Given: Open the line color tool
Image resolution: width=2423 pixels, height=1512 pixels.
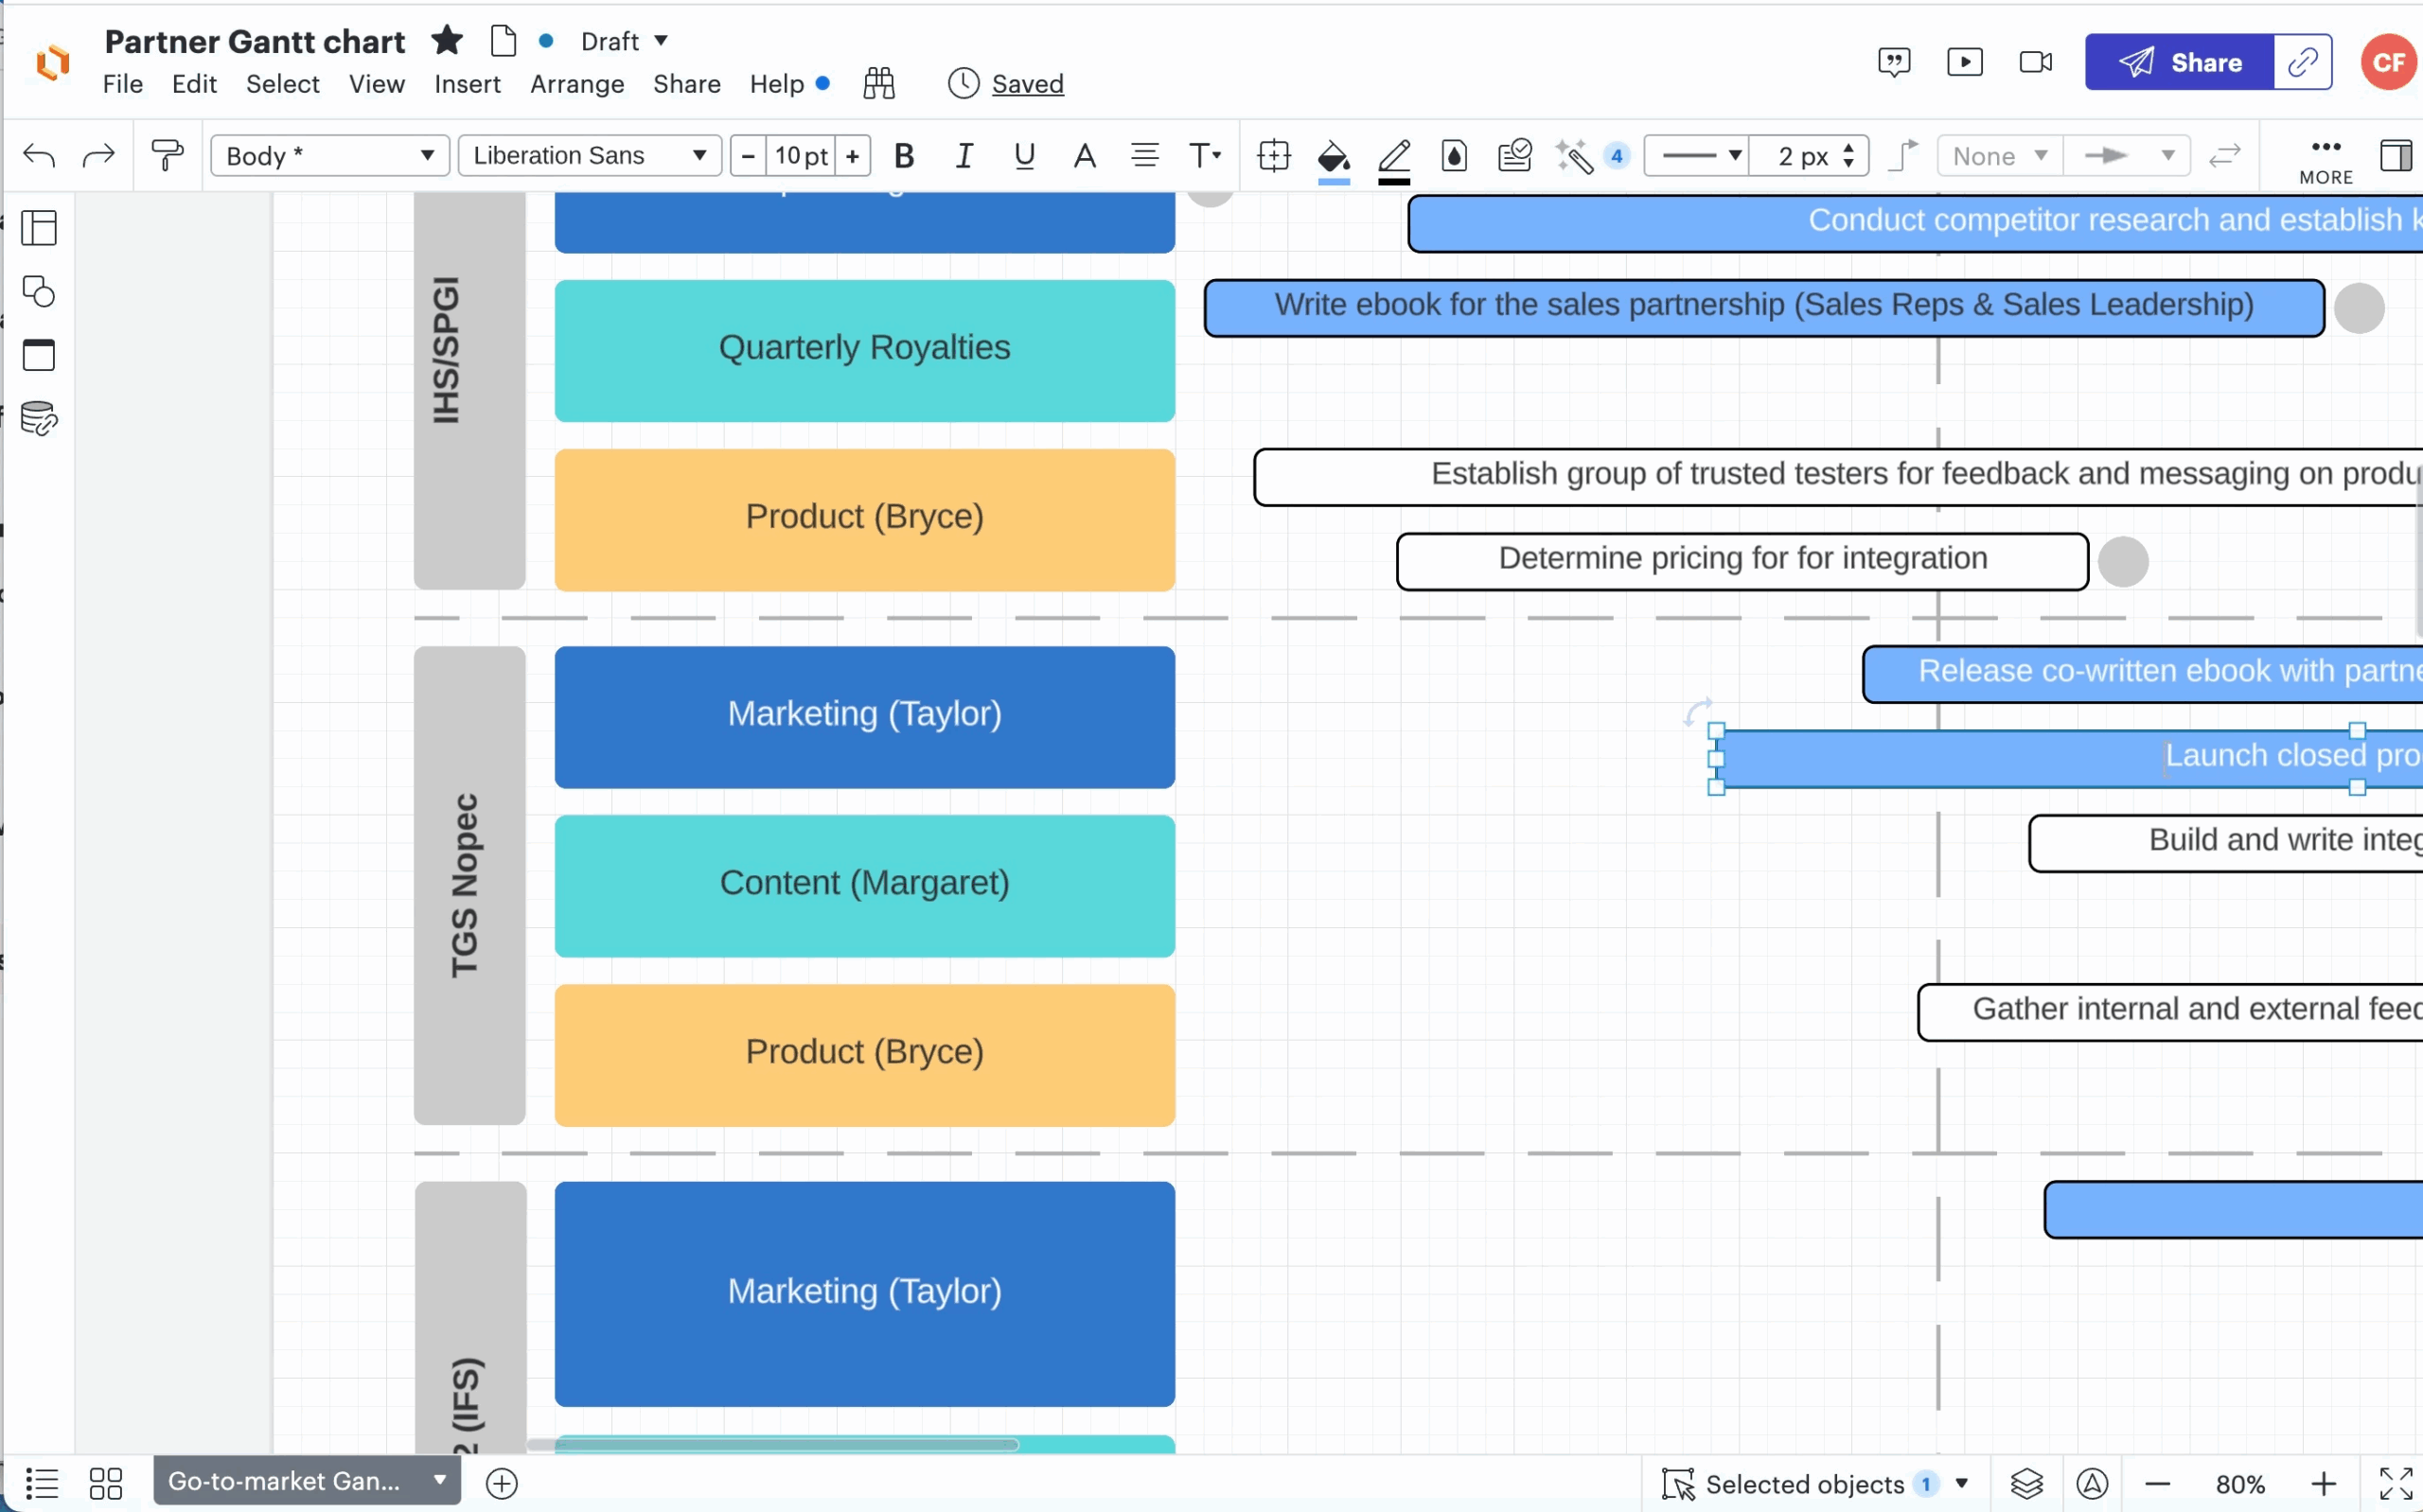Looking at the screenshot, I should (1394, 155).
